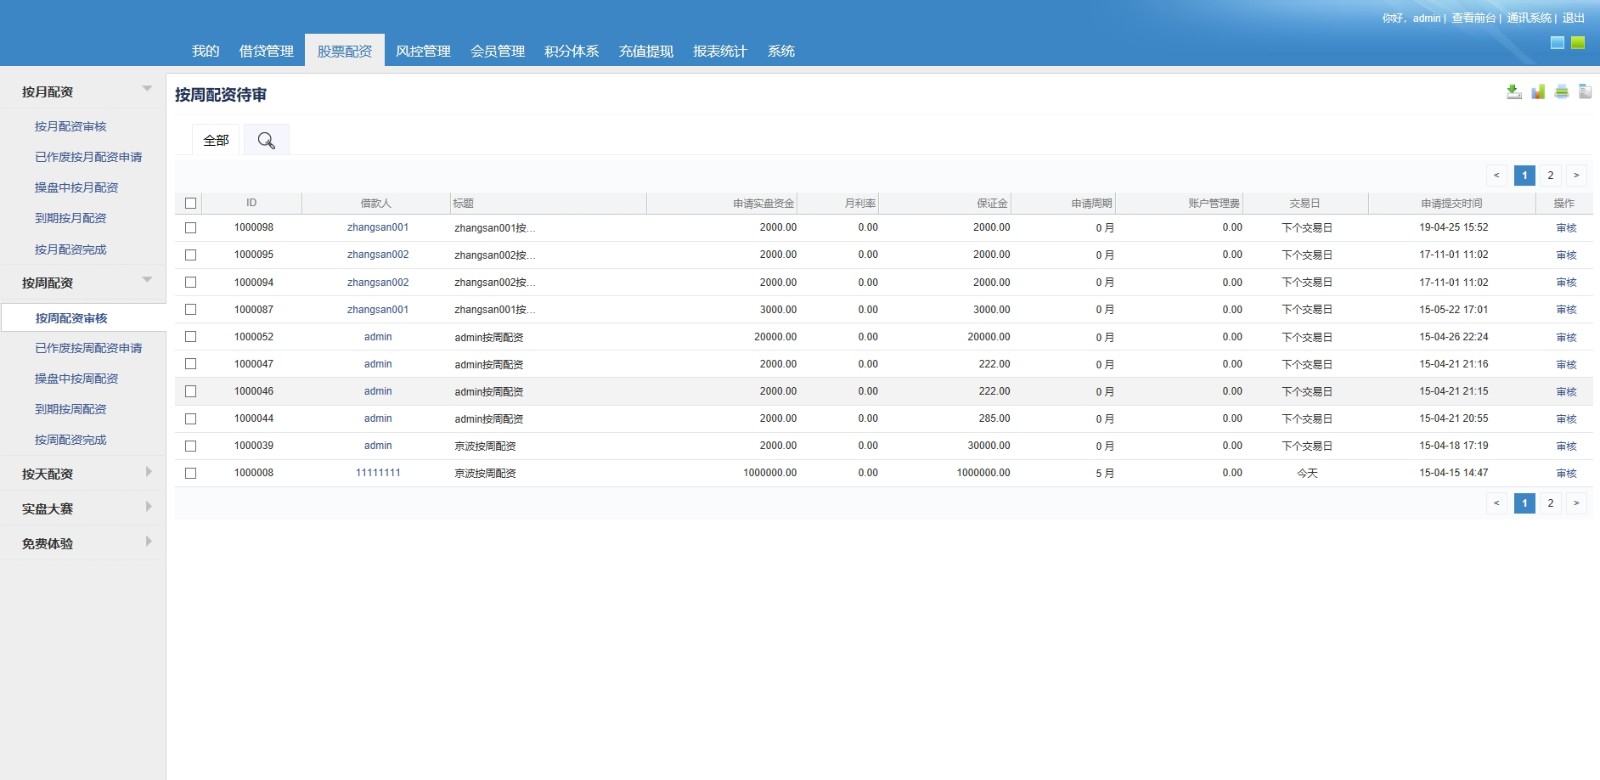Screen dimensions: 1600x780
Task: Click 审核 for row 1000008
Action: click(1566, 473)
